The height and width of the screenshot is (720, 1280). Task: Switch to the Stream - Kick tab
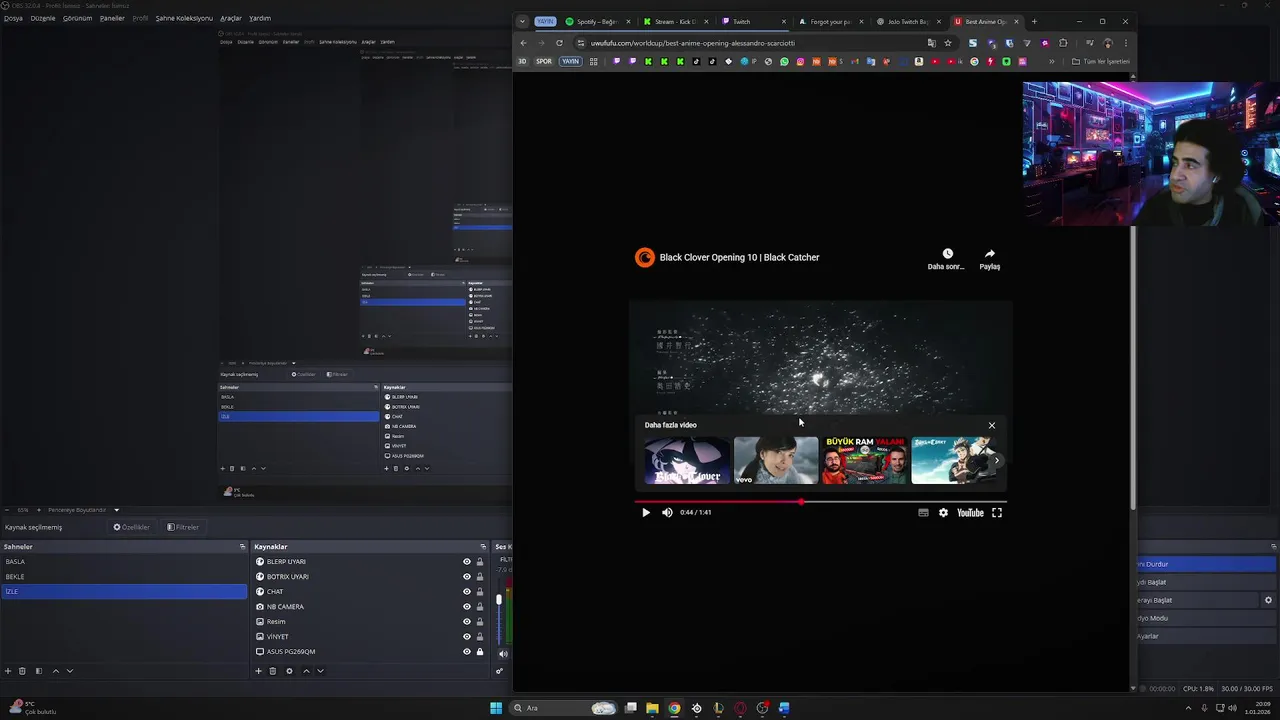click(675, 21)
